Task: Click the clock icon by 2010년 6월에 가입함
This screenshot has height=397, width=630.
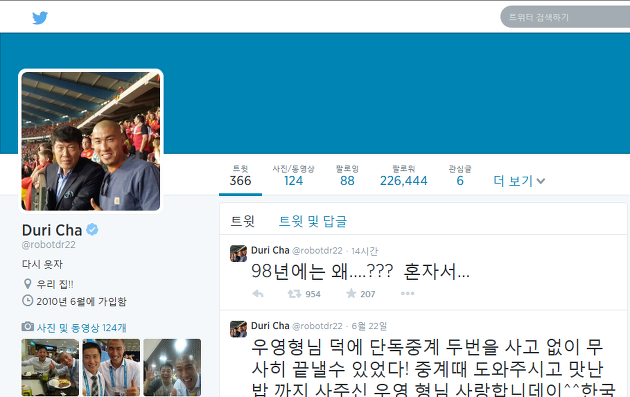Action: [27, 301]
